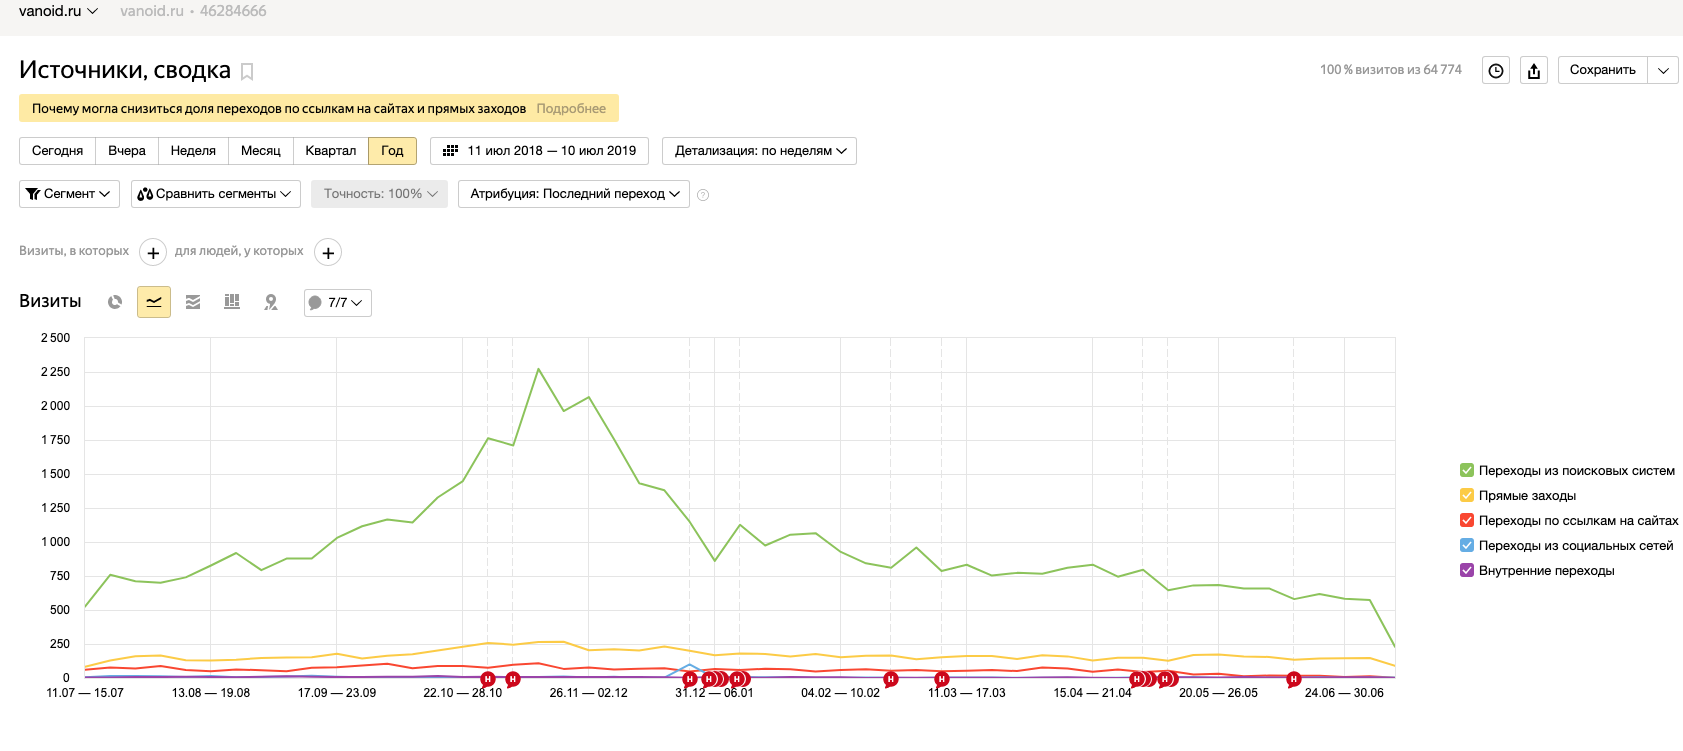Switch to the stacked area chart view

click(x=193, y=302)
